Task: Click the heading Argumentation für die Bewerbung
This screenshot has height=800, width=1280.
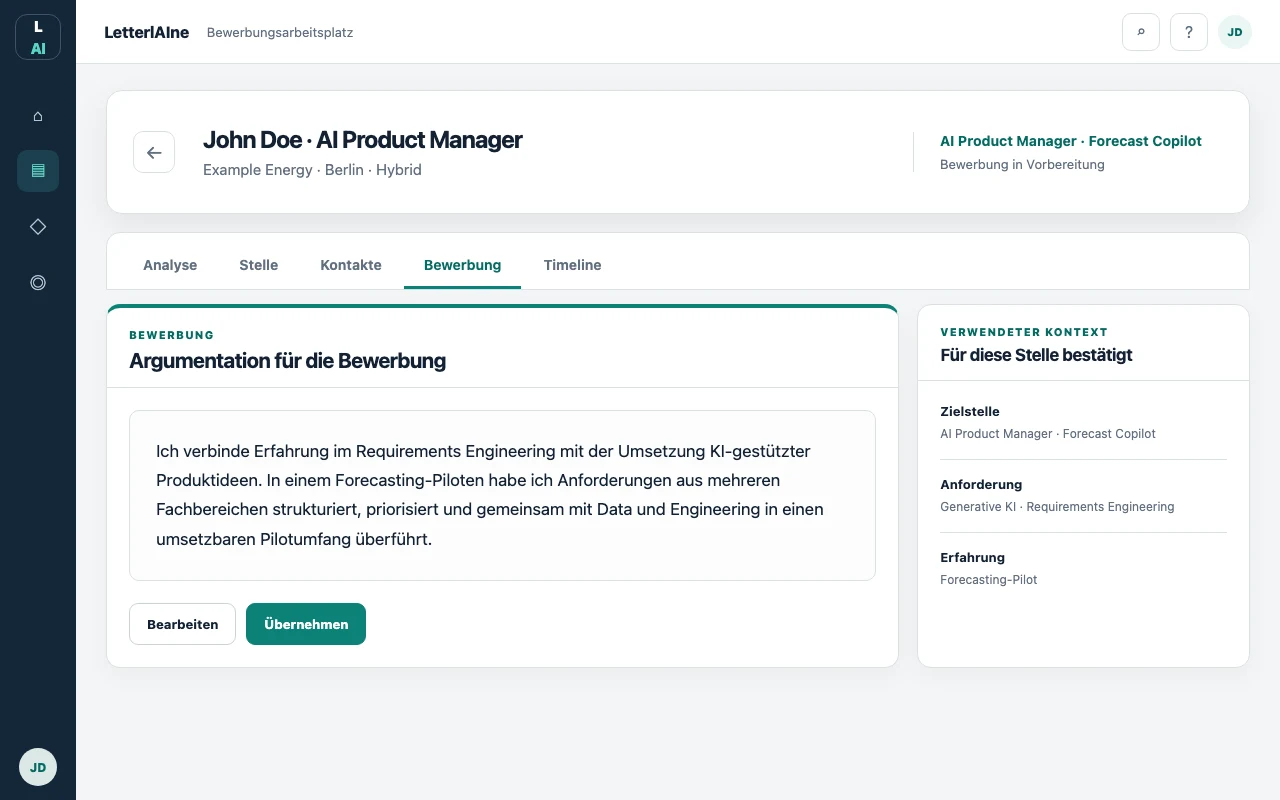Action: 288,361
